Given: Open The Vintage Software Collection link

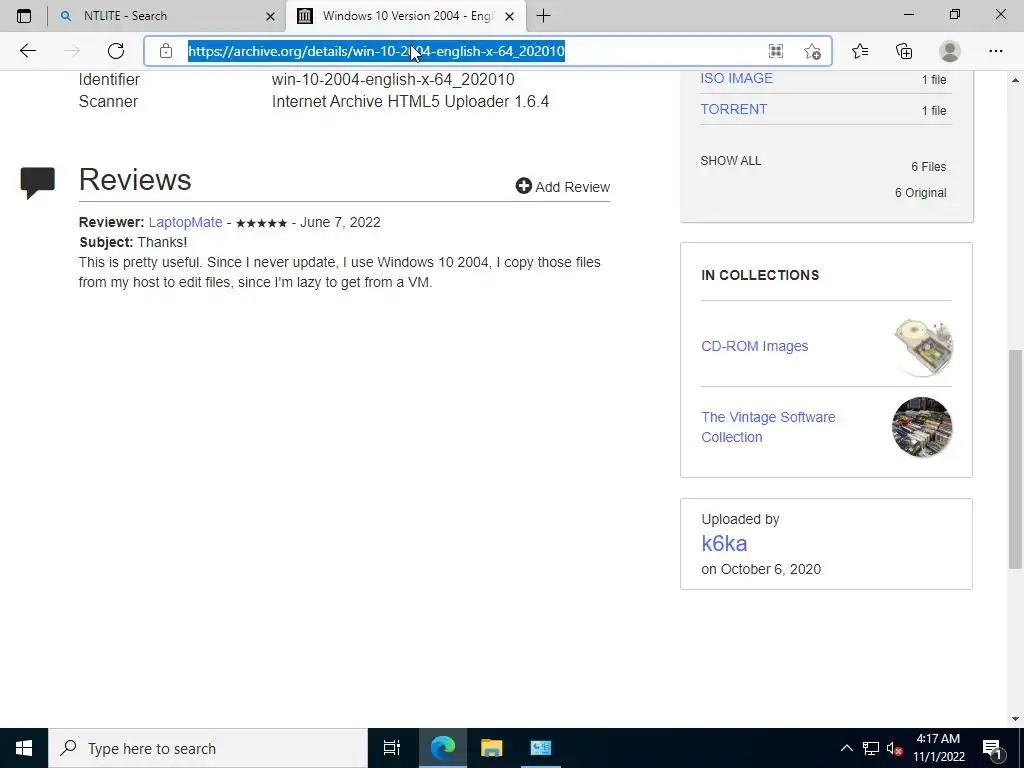Looking at the screenshot, I should [x=768, y=427].
